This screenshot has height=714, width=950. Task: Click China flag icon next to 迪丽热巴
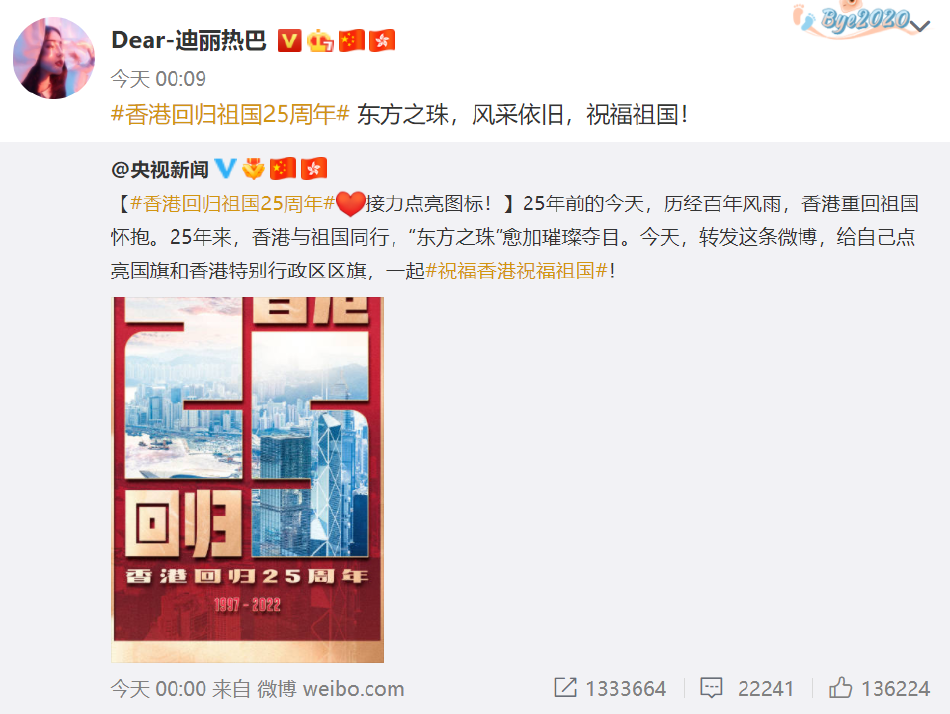coord(352,41)
